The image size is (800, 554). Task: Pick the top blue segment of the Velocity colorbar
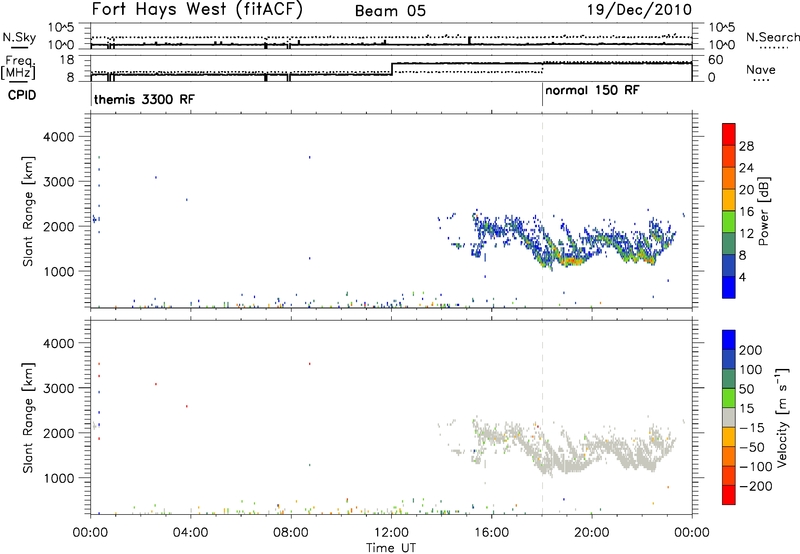(729, 342)
